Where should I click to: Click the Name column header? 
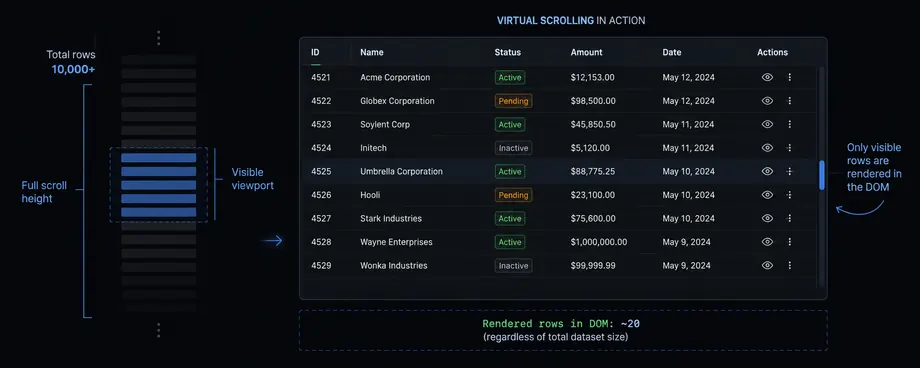click(371, 52)
